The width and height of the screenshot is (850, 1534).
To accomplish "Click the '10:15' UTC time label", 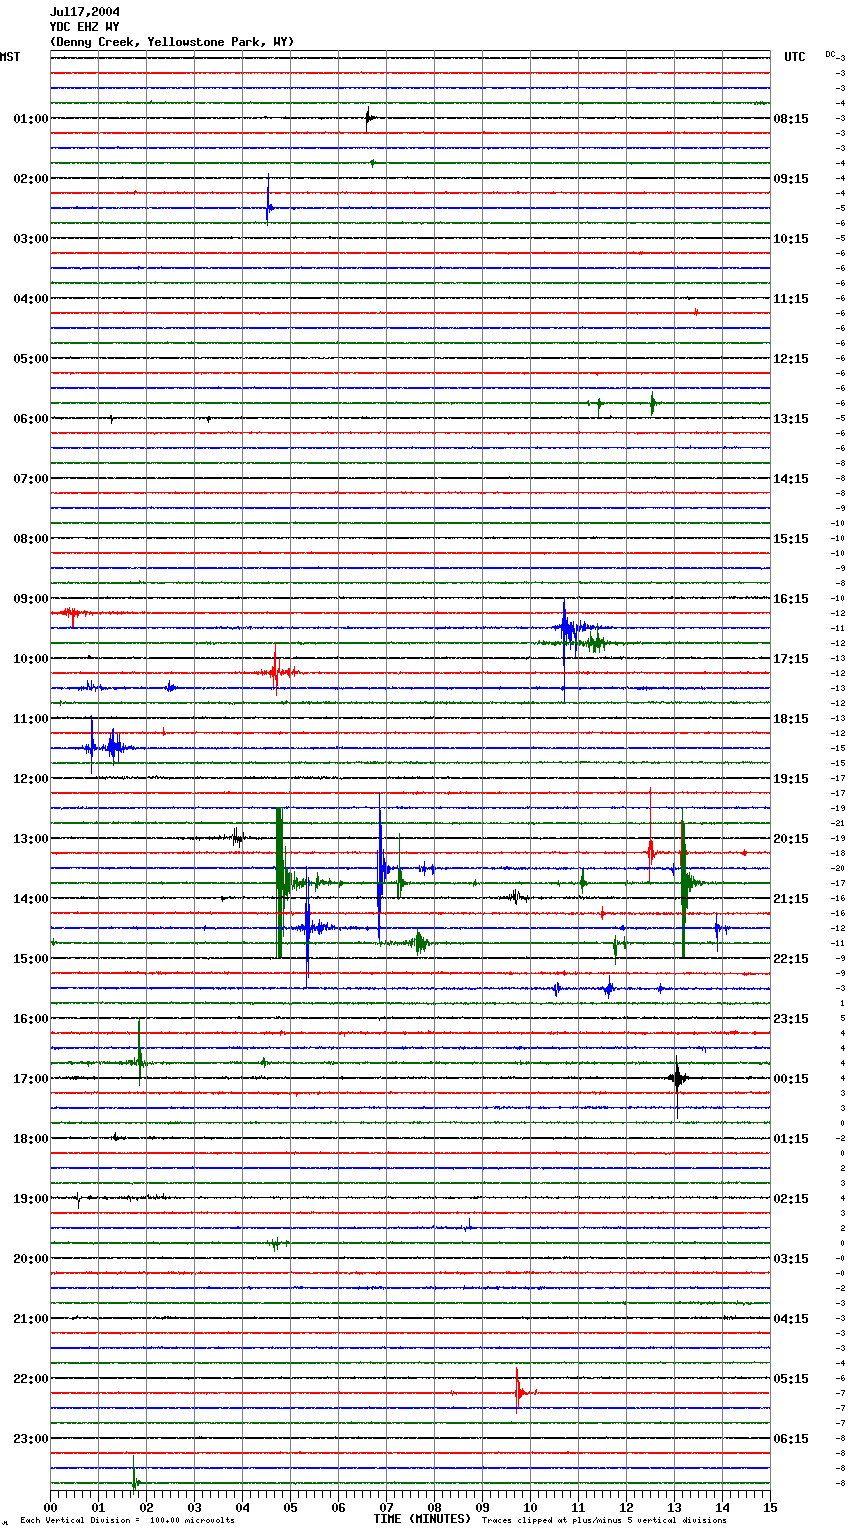I will pos(791,239).
